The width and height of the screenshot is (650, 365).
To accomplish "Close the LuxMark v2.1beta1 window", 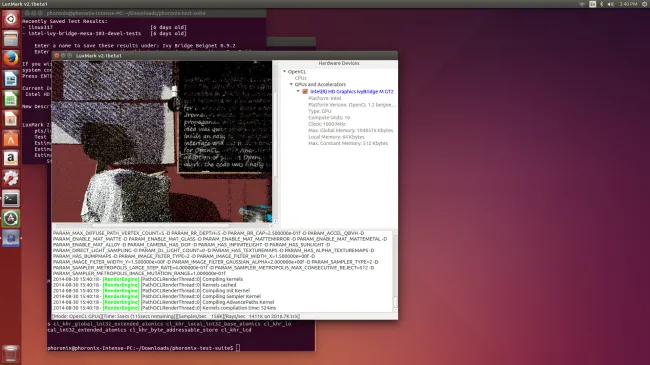I will [57, 55].
